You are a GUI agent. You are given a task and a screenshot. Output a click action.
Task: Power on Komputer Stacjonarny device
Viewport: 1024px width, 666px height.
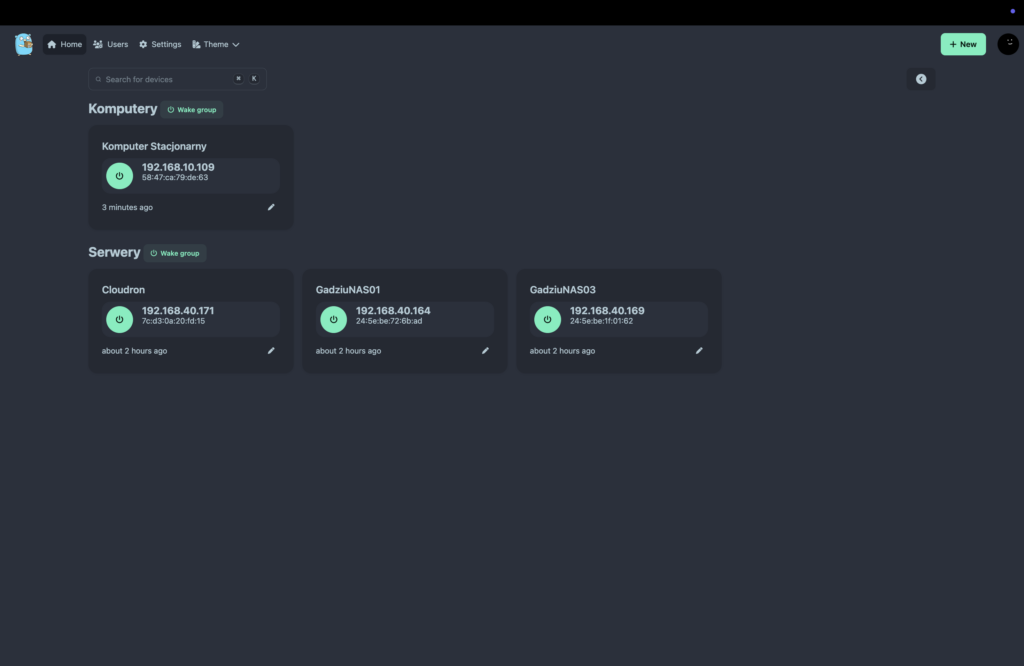(119, 175)
